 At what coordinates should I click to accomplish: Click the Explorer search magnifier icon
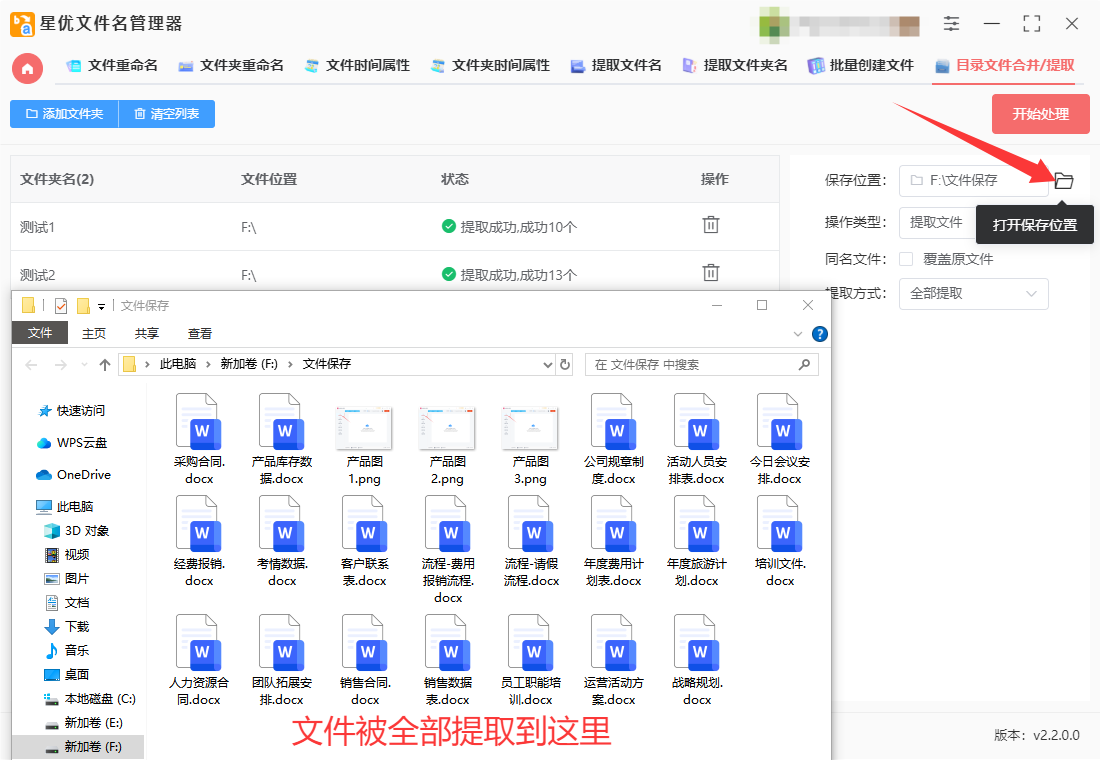pos(804,364)
